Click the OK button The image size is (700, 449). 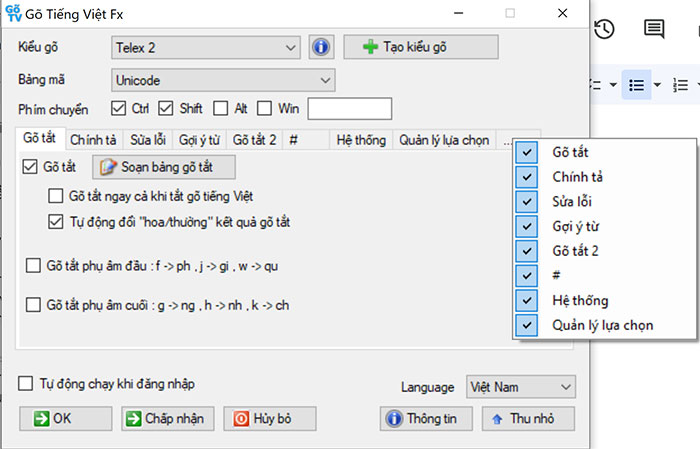pos(66,418)
